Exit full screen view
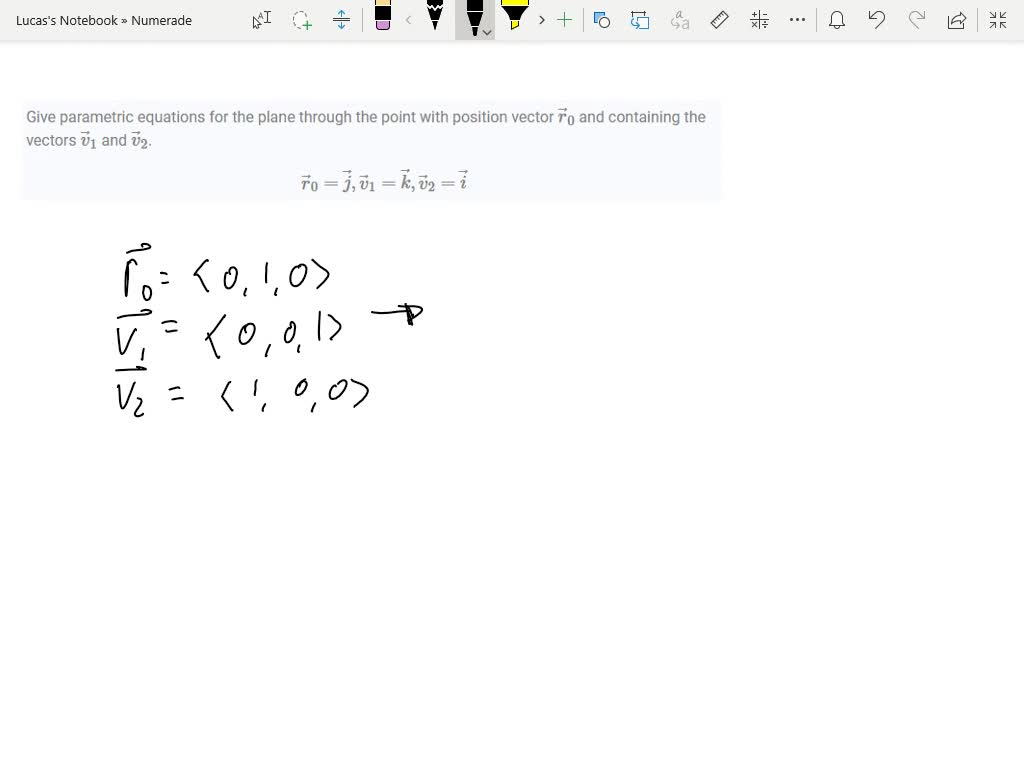 (x=997, y=20)
